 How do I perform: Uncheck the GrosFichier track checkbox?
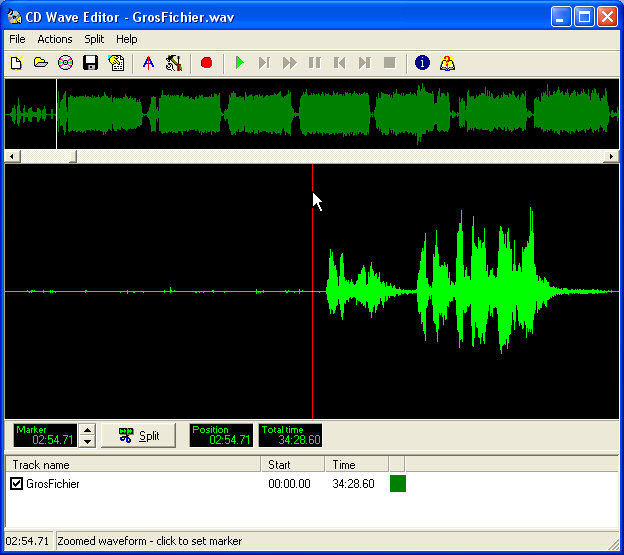16,484
